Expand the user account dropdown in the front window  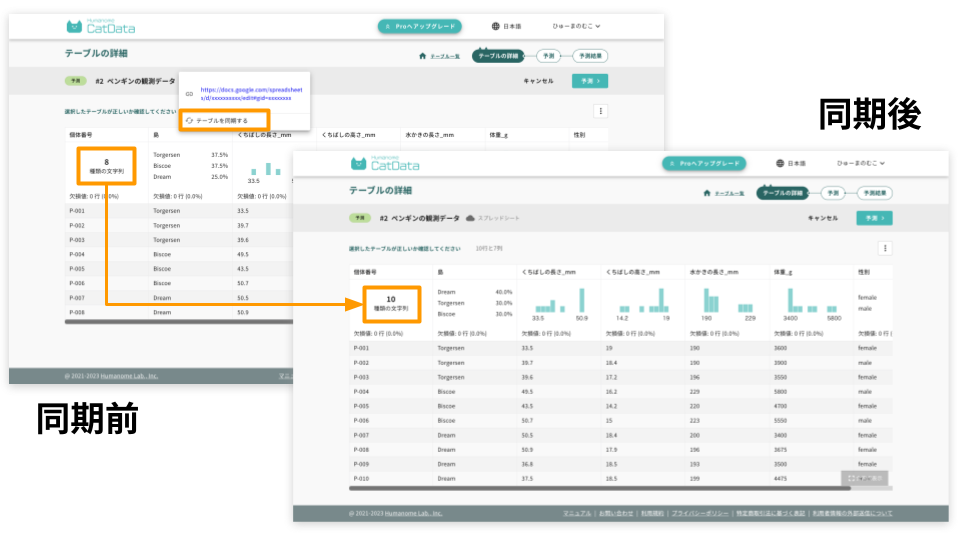860,163
